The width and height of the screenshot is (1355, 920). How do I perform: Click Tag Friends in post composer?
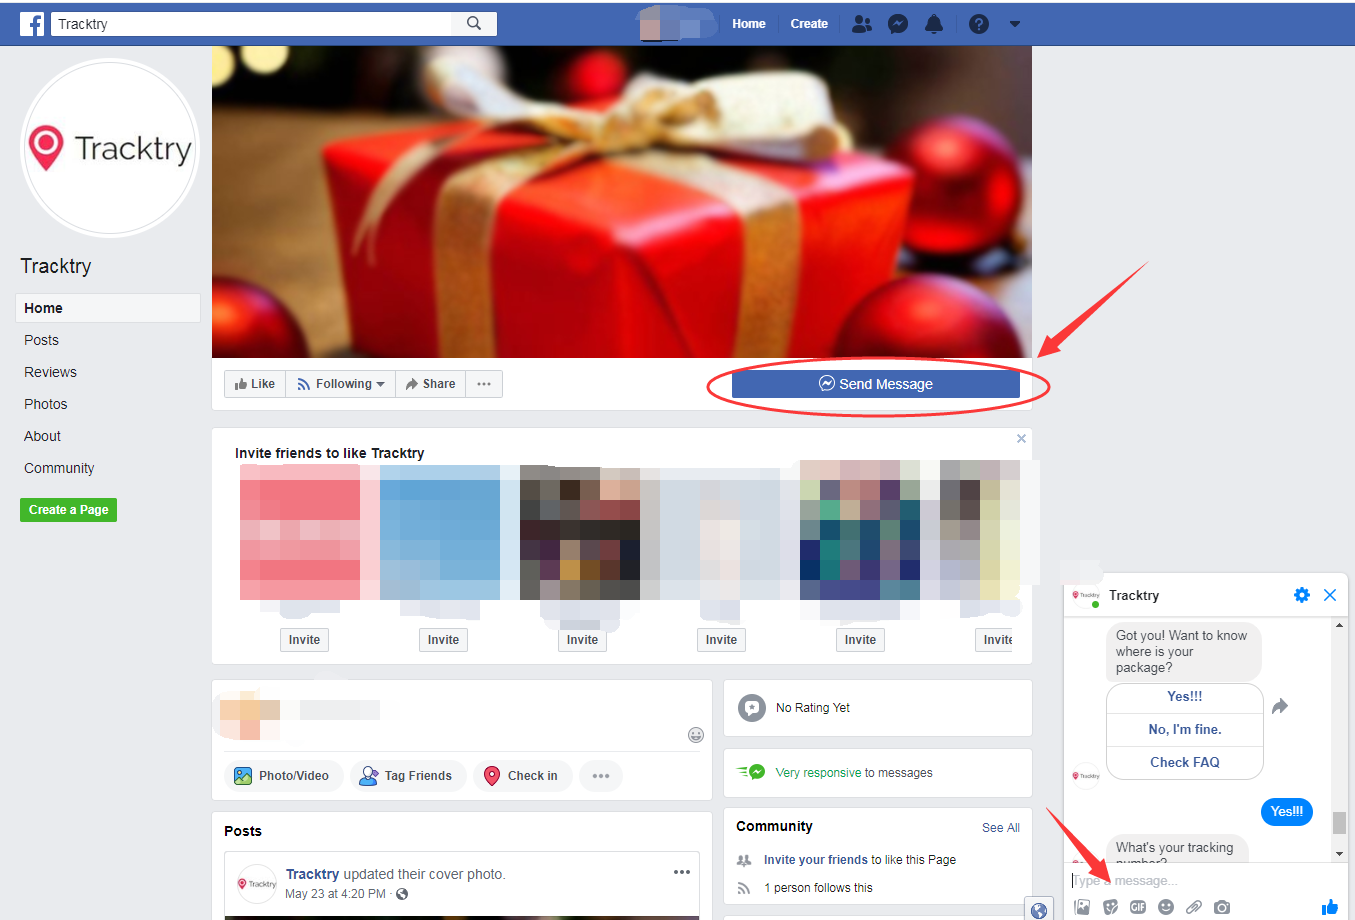(408, 776)
